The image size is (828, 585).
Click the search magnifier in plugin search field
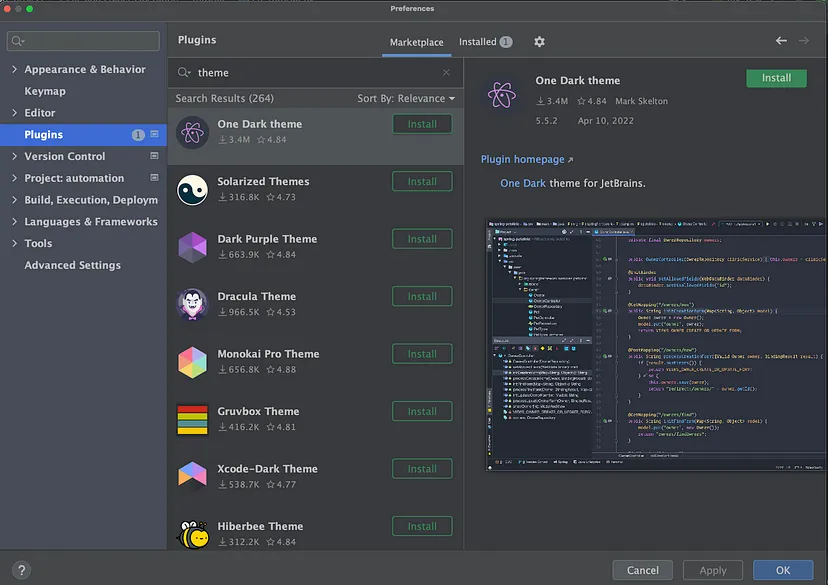click(x=184, y=73)
